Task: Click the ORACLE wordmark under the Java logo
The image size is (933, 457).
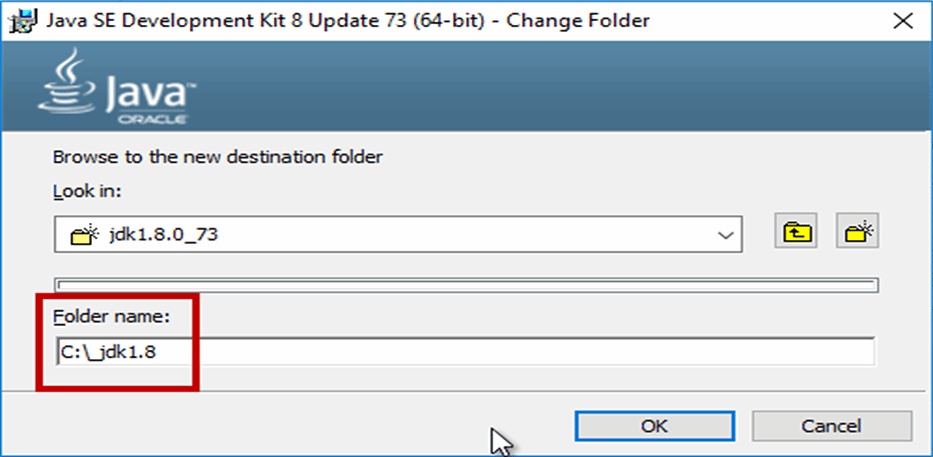Action: [153, 120]
